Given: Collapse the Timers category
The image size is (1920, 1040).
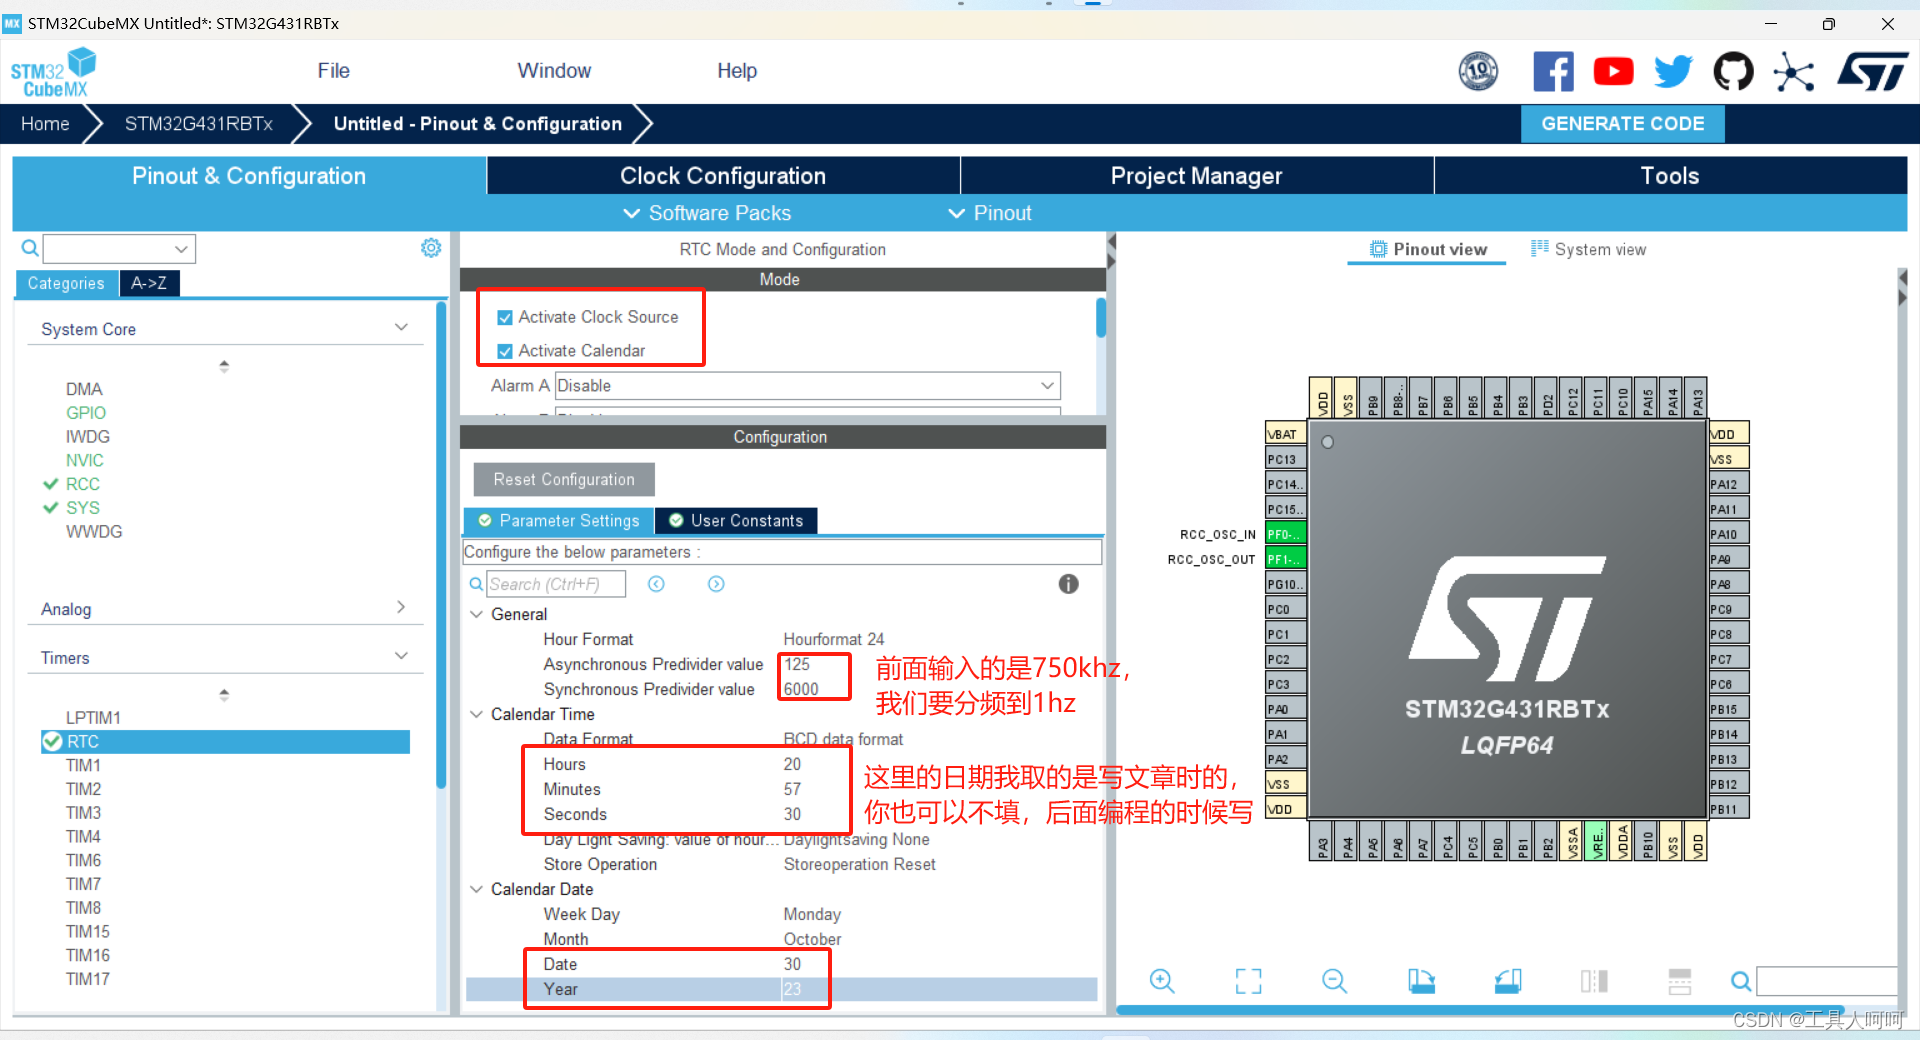Looking at the screenshot, I should click(401, 656).
